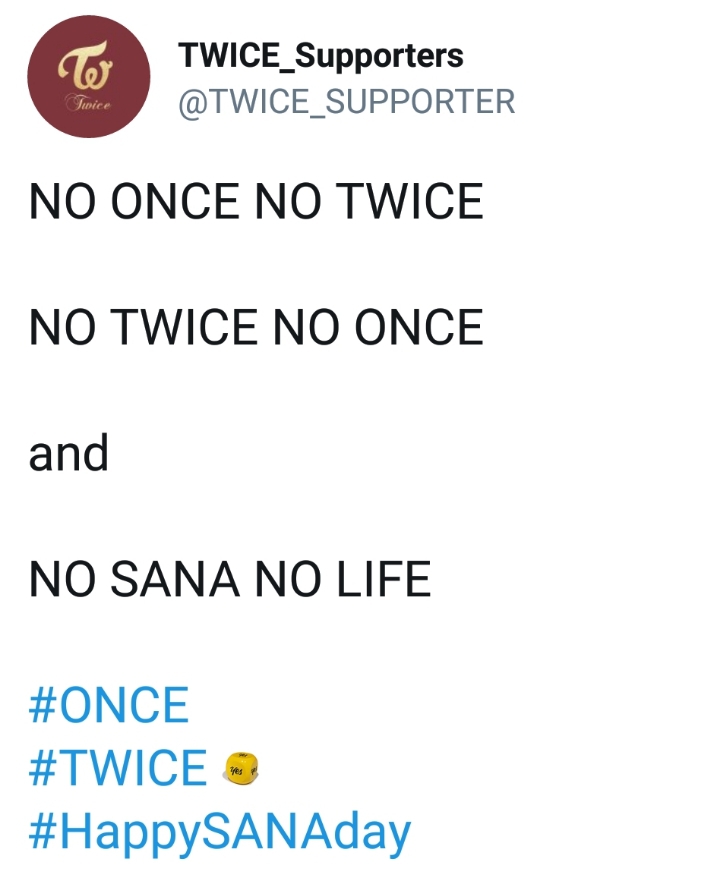Visit the @TWICE_SUPPORTER handle
Screen dimensions: 720x887
pyautogui.click(x=346, y=102)
